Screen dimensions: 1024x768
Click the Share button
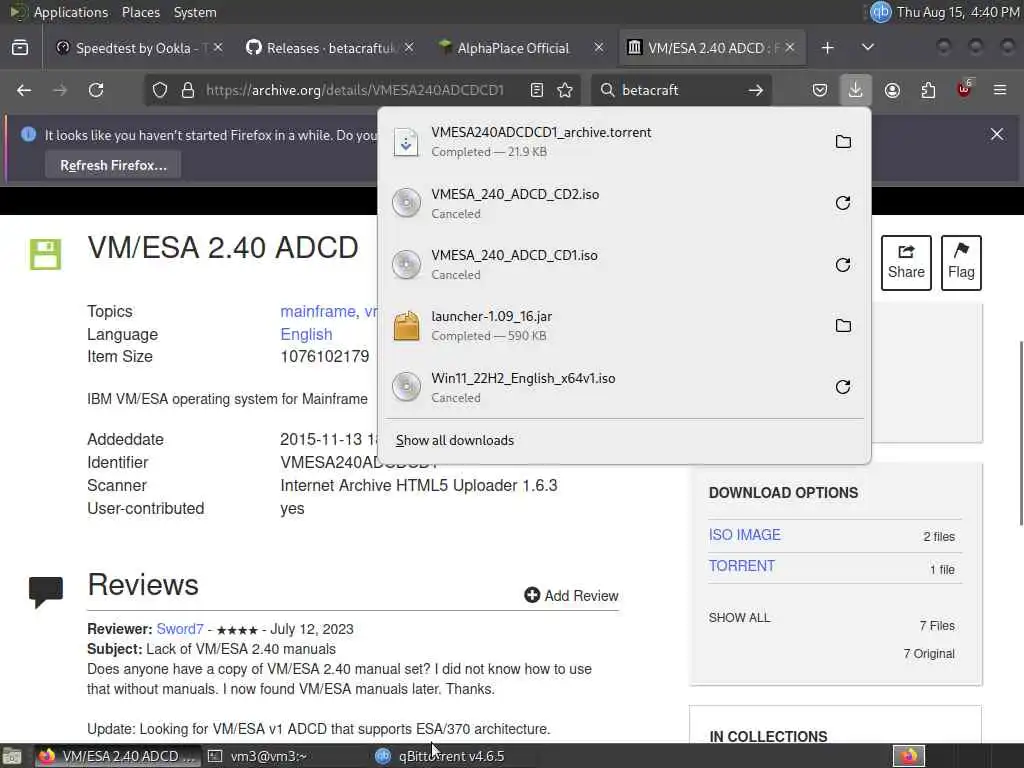(906, 263)
